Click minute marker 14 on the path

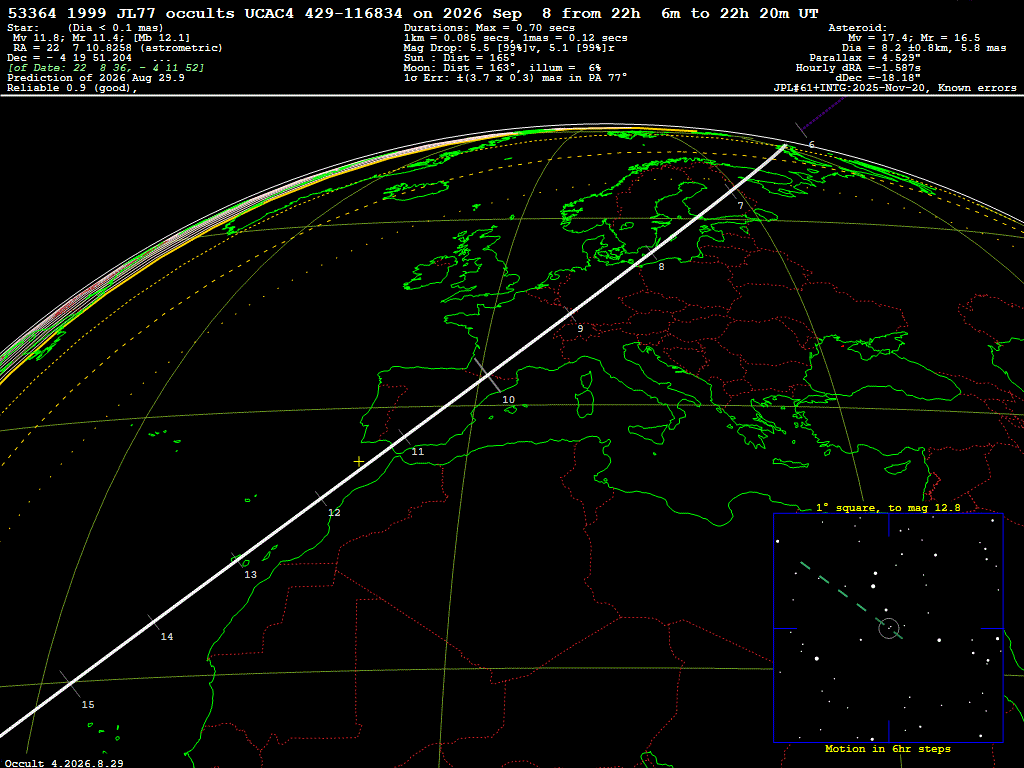click(x=167, y=637)
